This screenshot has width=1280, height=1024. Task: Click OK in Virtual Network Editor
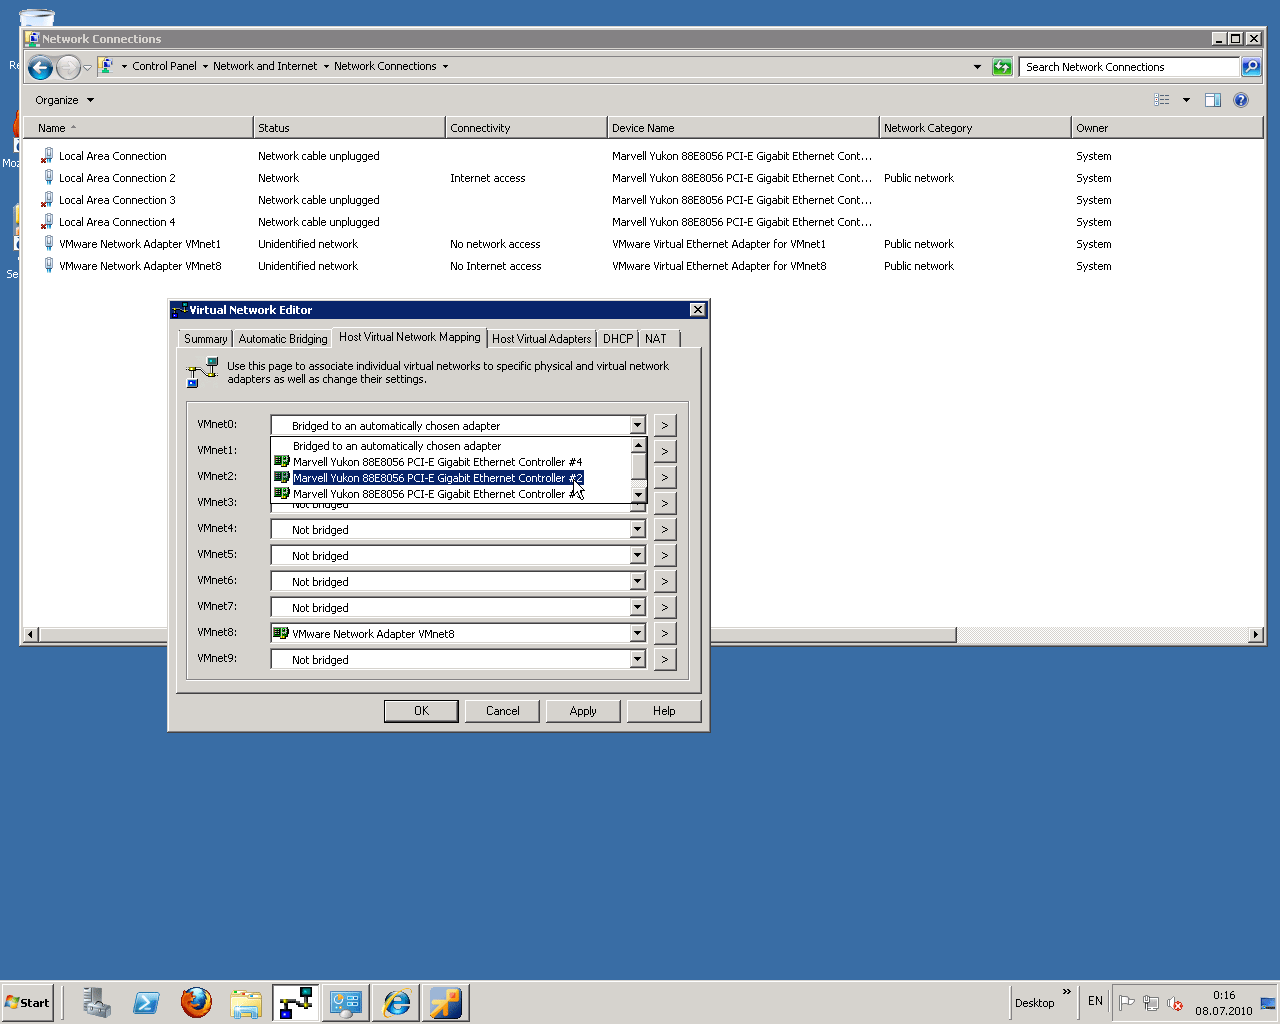tap(421, 711)
